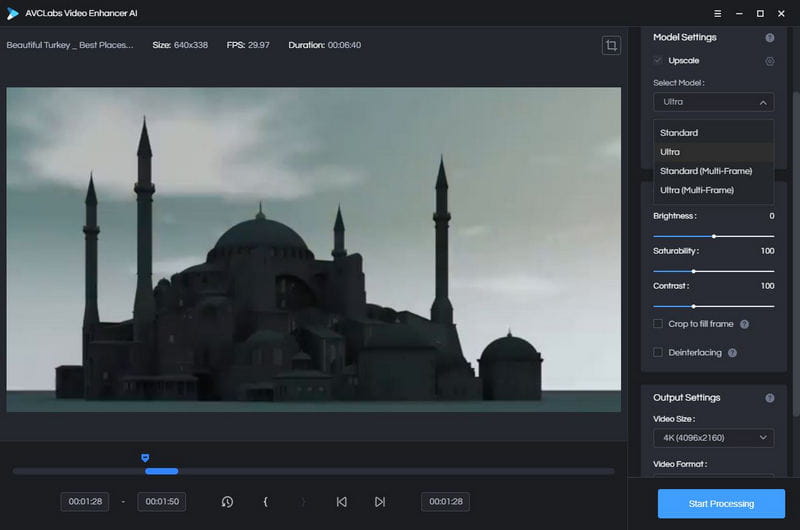Set trim start with left brace icon
800x530 pixels.
click(265, 502)
